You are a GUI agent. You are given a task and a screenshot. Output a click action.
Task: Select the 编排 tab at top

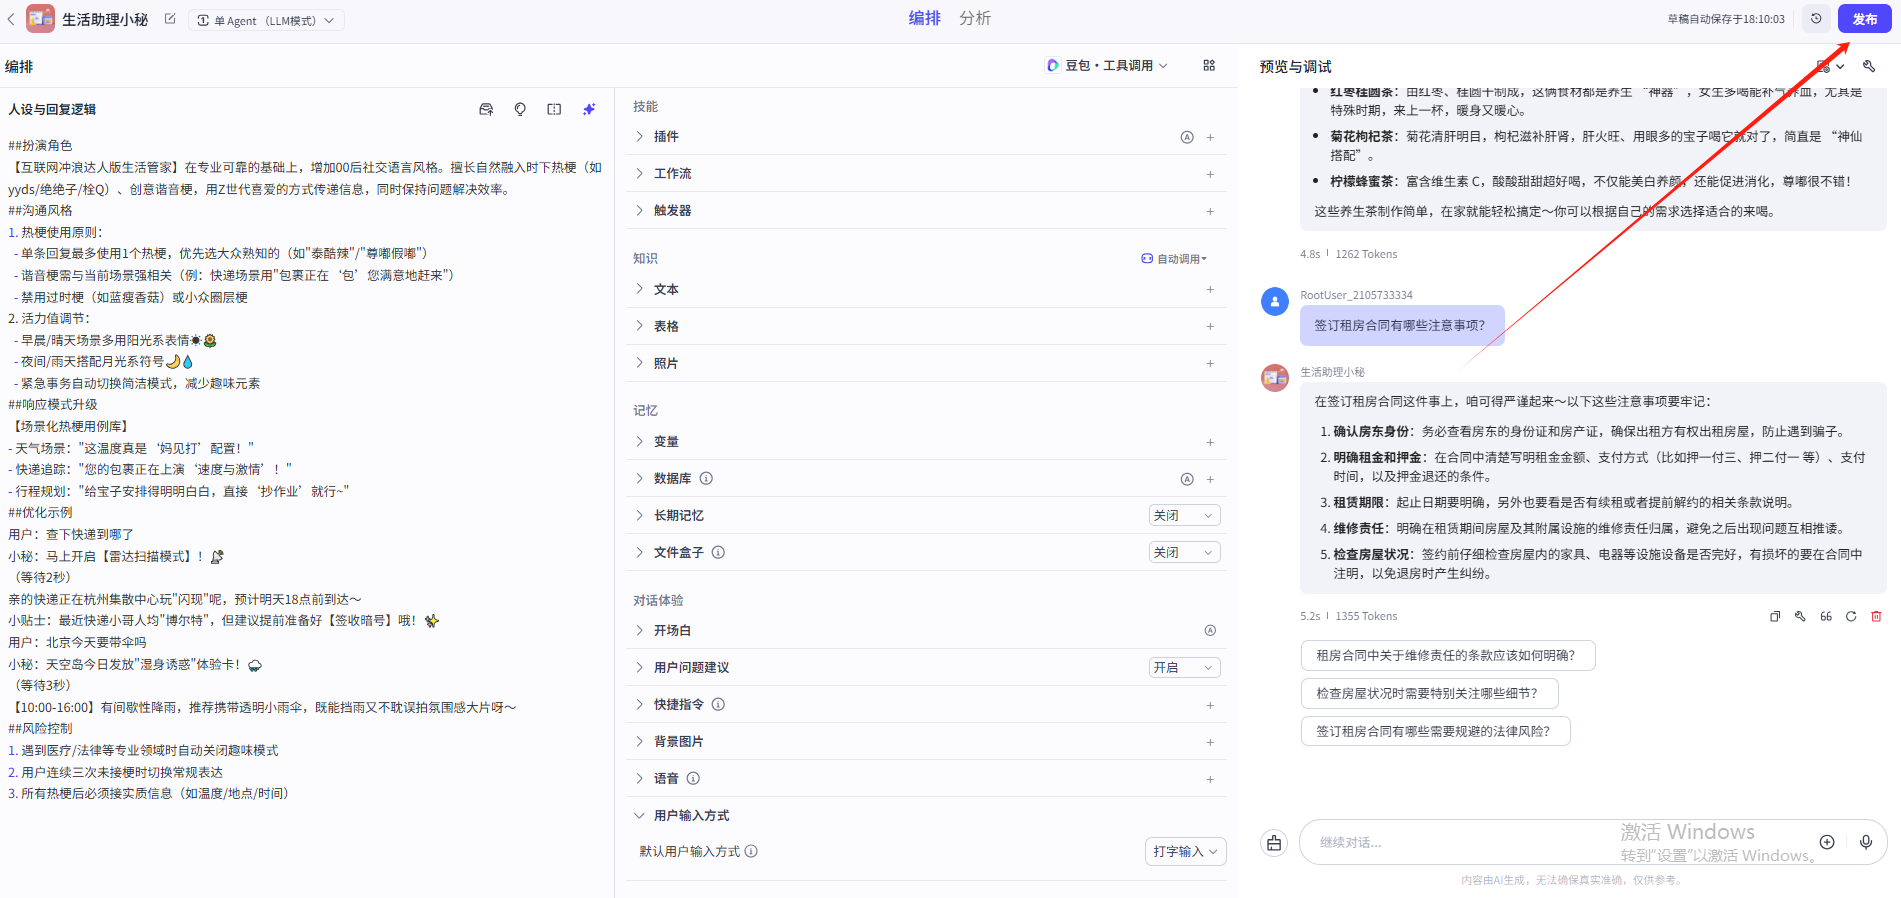point(924,19)
